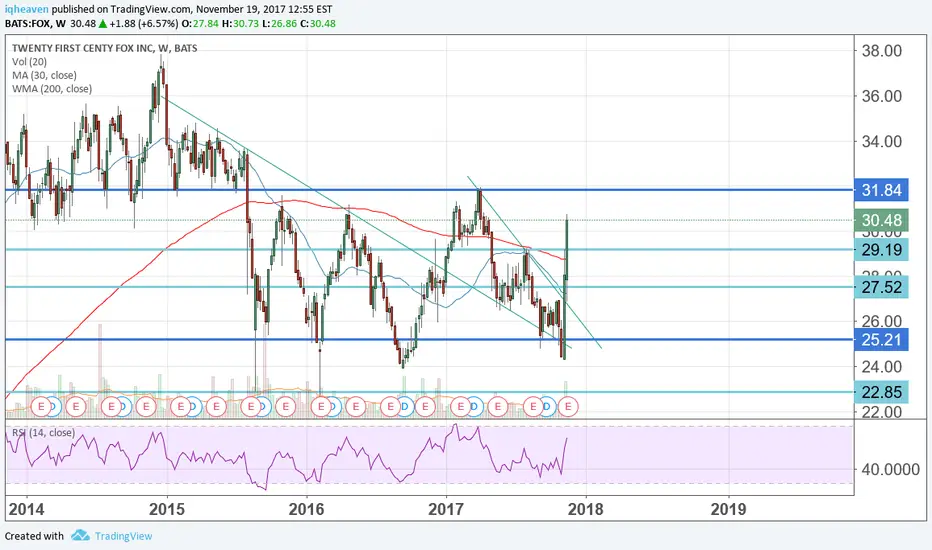Click the 22.85 price level label

click(881, 392)
